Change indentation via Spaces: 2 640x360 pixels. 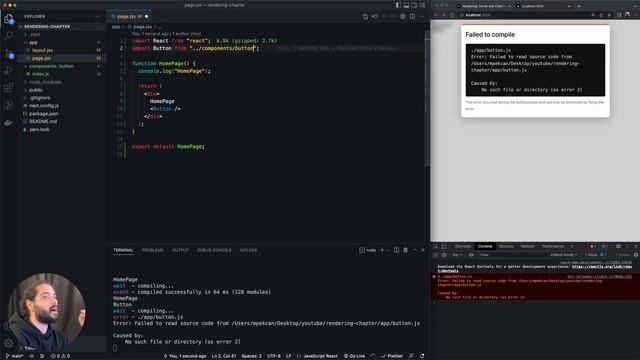point(251,356)
